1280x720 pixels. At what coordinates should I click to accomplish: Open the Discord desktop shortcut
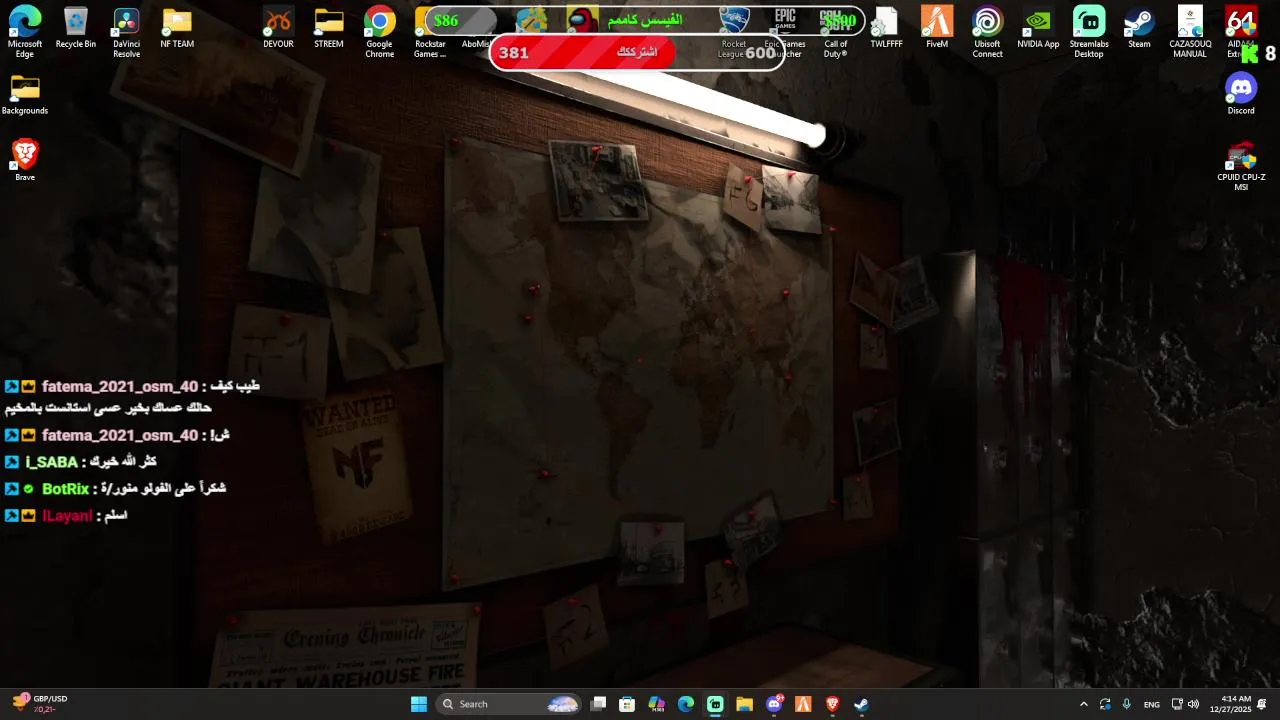pyautogui.click(x=1241, y=94)
